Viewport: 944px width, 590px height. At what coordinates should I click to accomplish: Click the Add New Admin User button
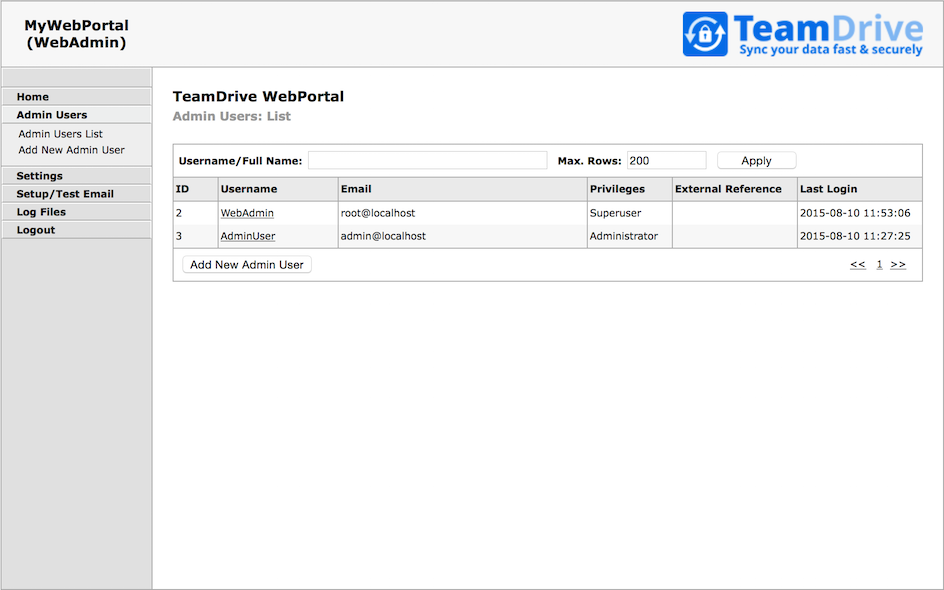(247, 264)
